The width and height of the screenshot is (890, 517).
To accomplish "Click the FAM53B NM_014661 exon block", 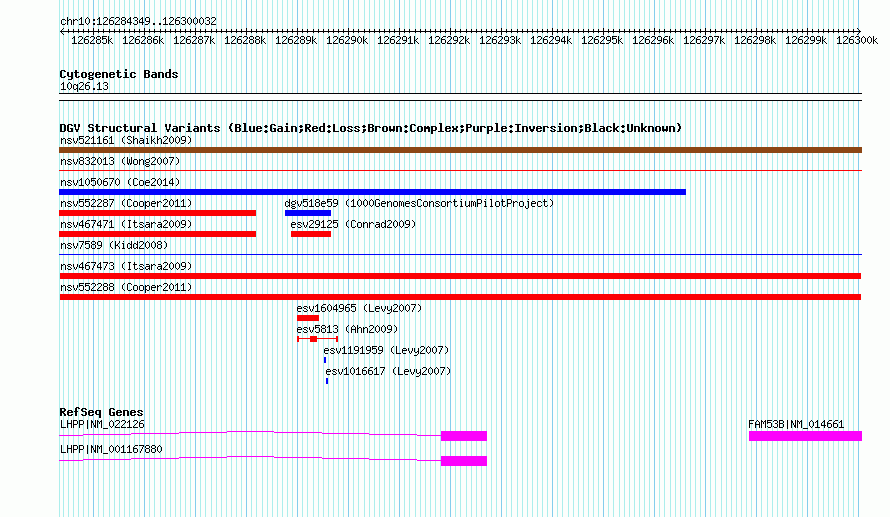I will point(805,436).
